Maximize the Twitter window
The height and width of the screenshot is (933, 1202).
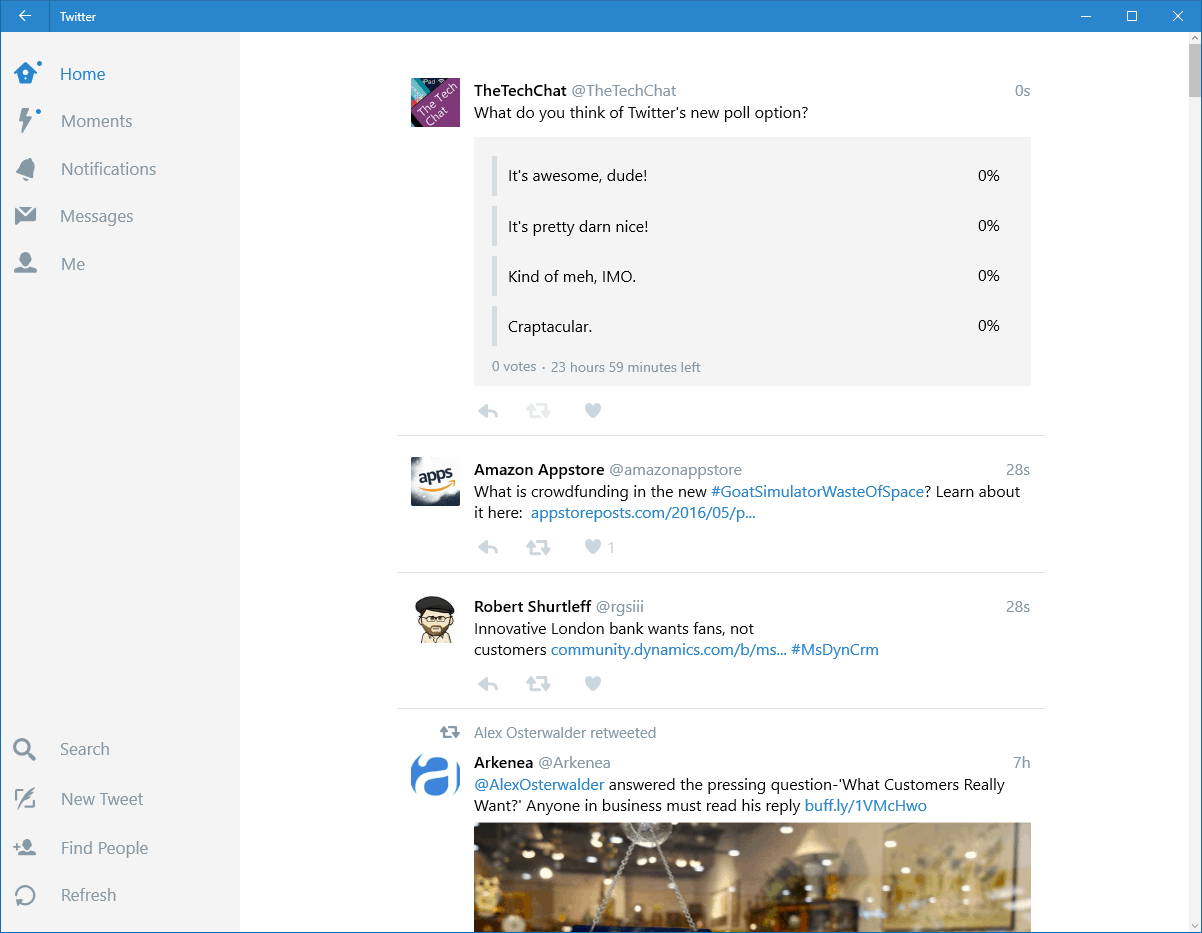tap(1132, 16)
